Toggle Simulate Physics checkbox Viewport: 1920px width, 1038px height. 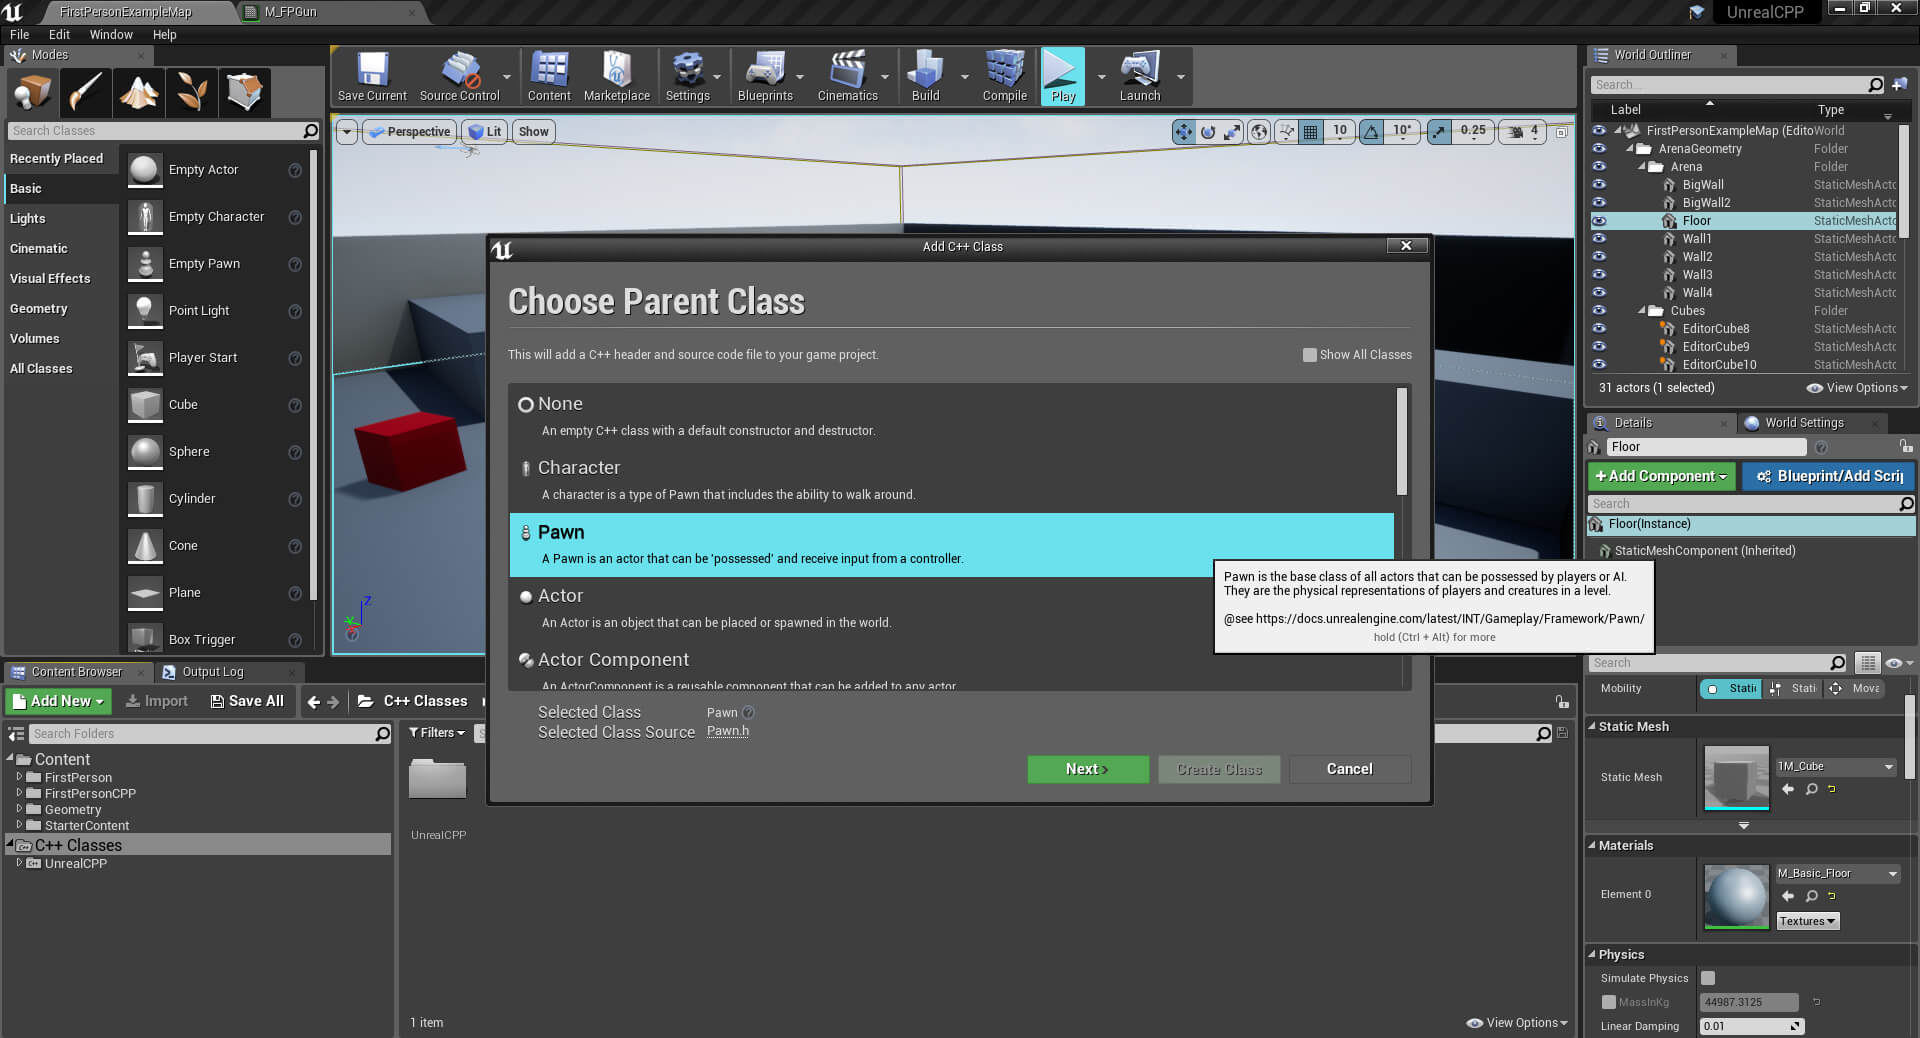[1708, 979]
